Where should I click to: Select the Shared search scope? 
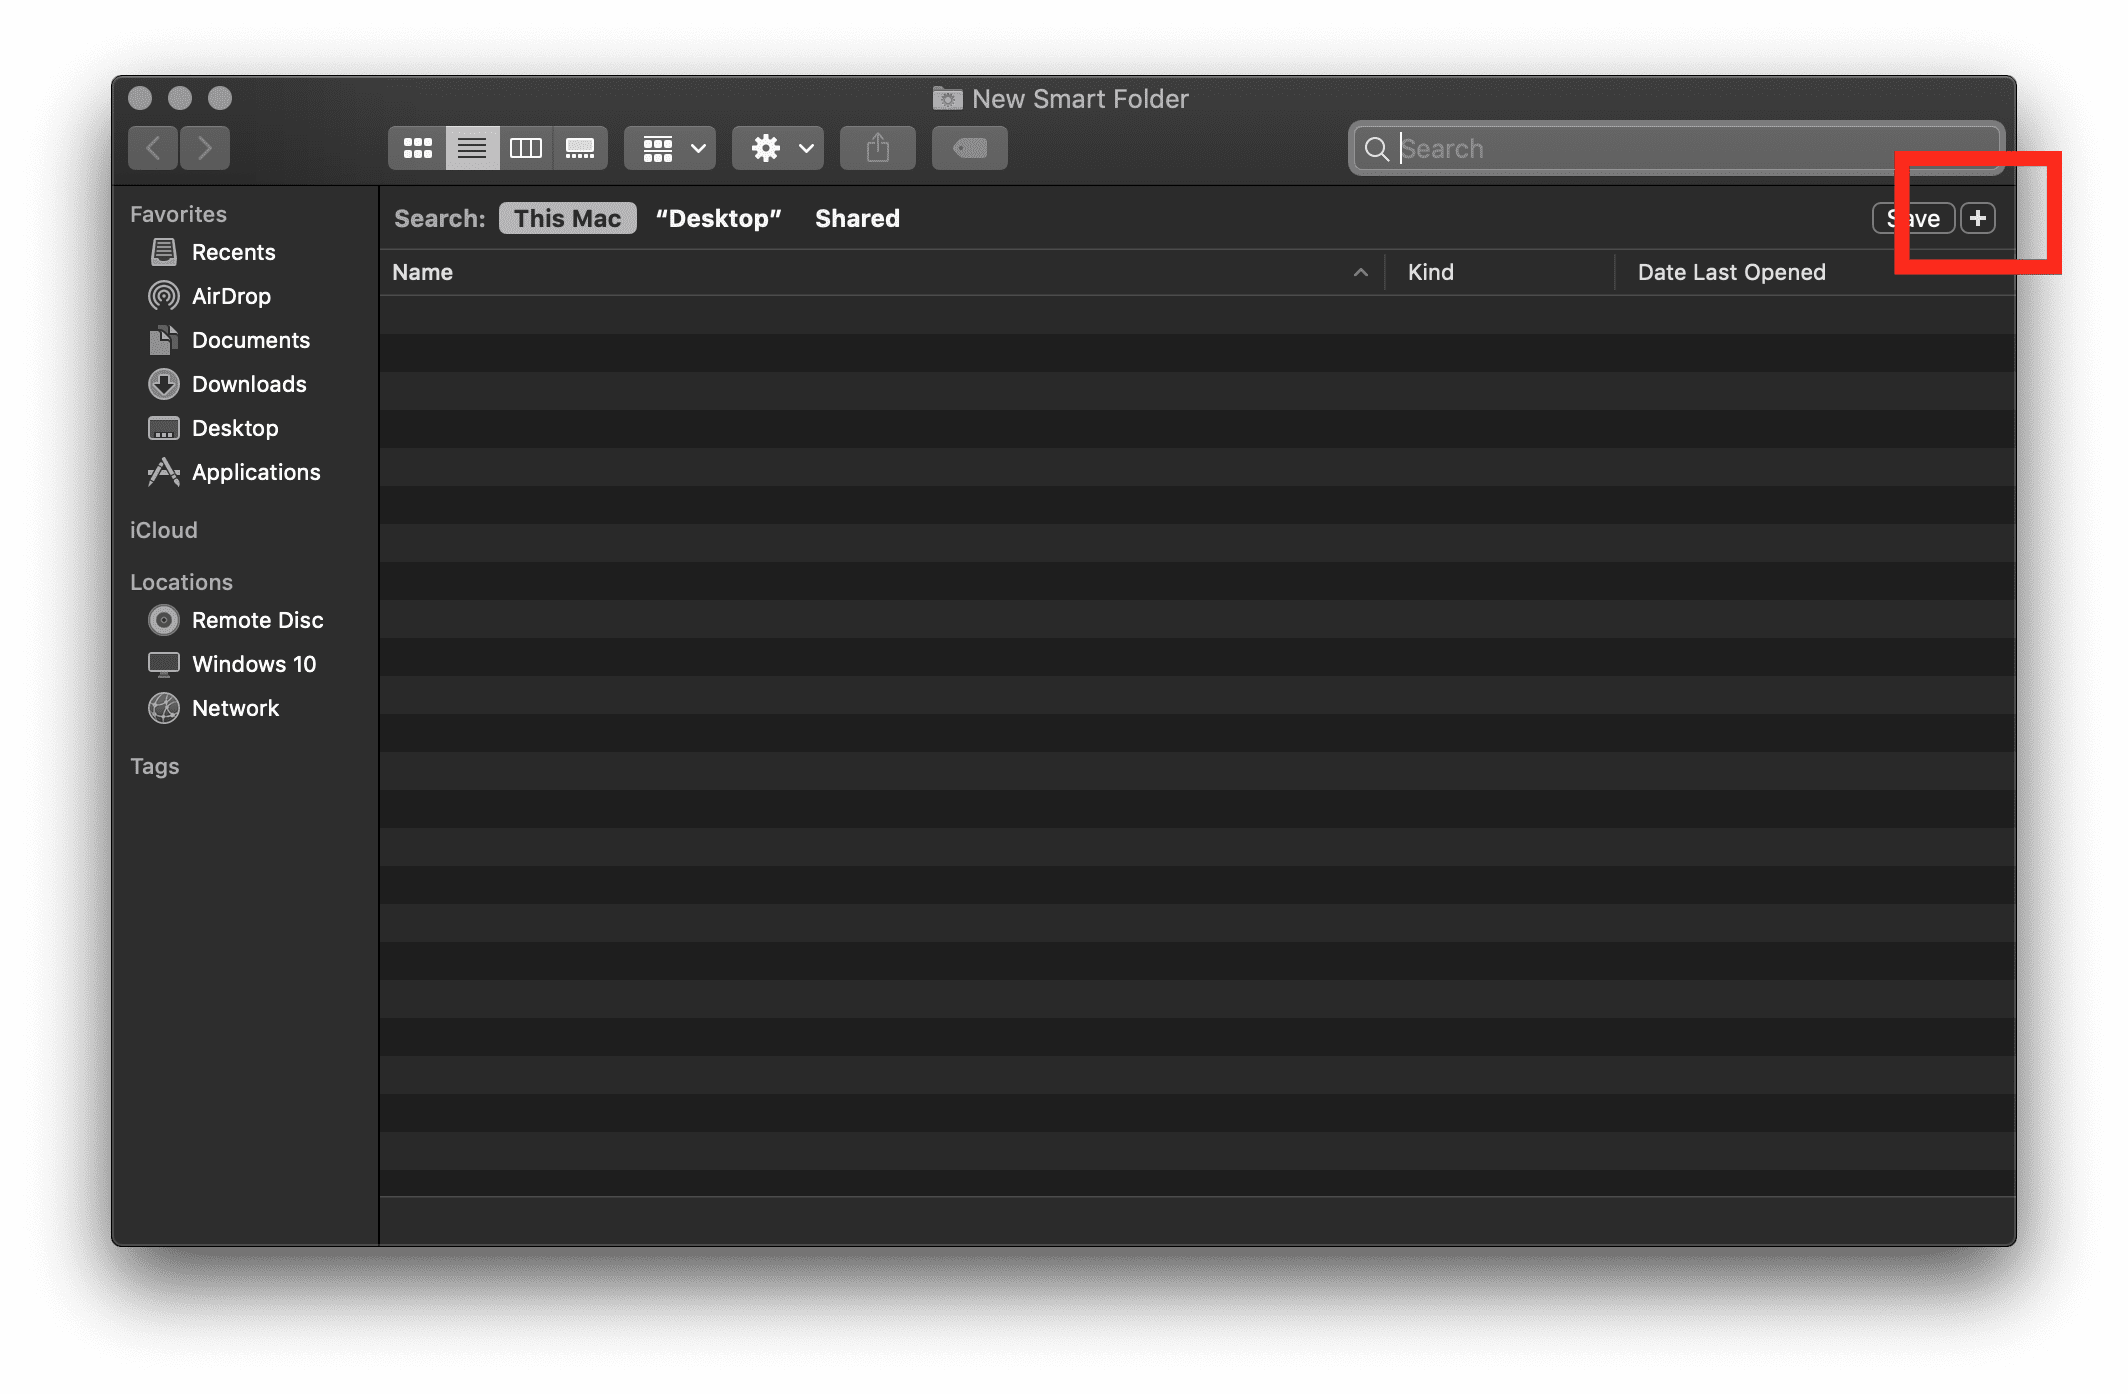click(x=857, y=218)
